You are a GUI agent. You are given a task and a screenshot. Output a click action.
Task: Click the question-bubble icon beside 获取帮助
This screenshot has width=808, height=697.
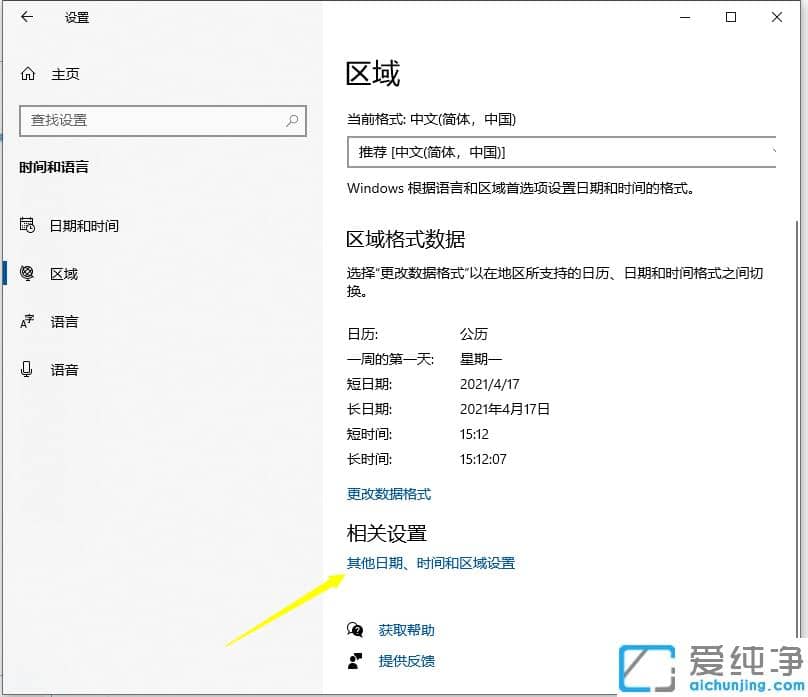click(x=355, y=630)
